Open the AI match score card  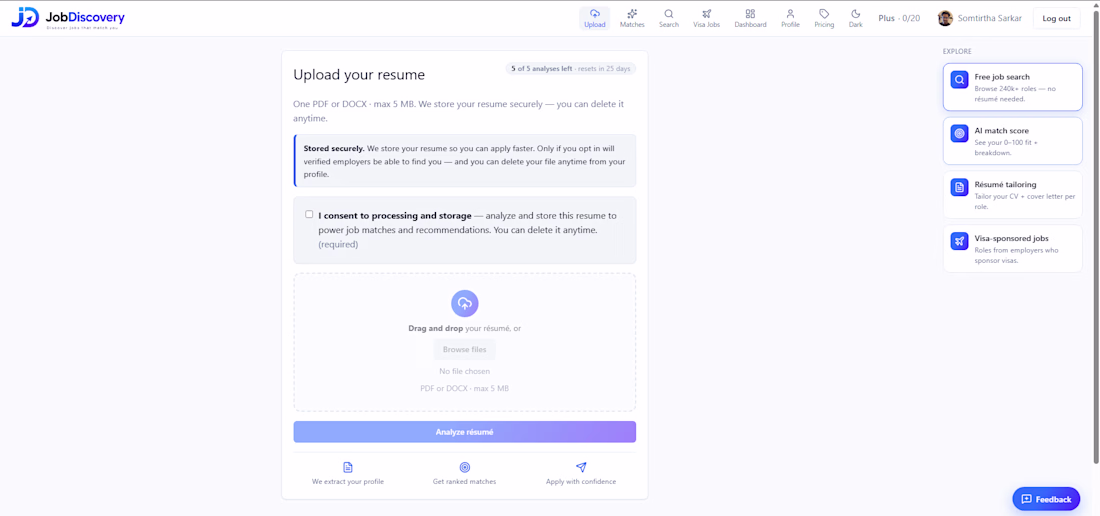(1012, 141)
